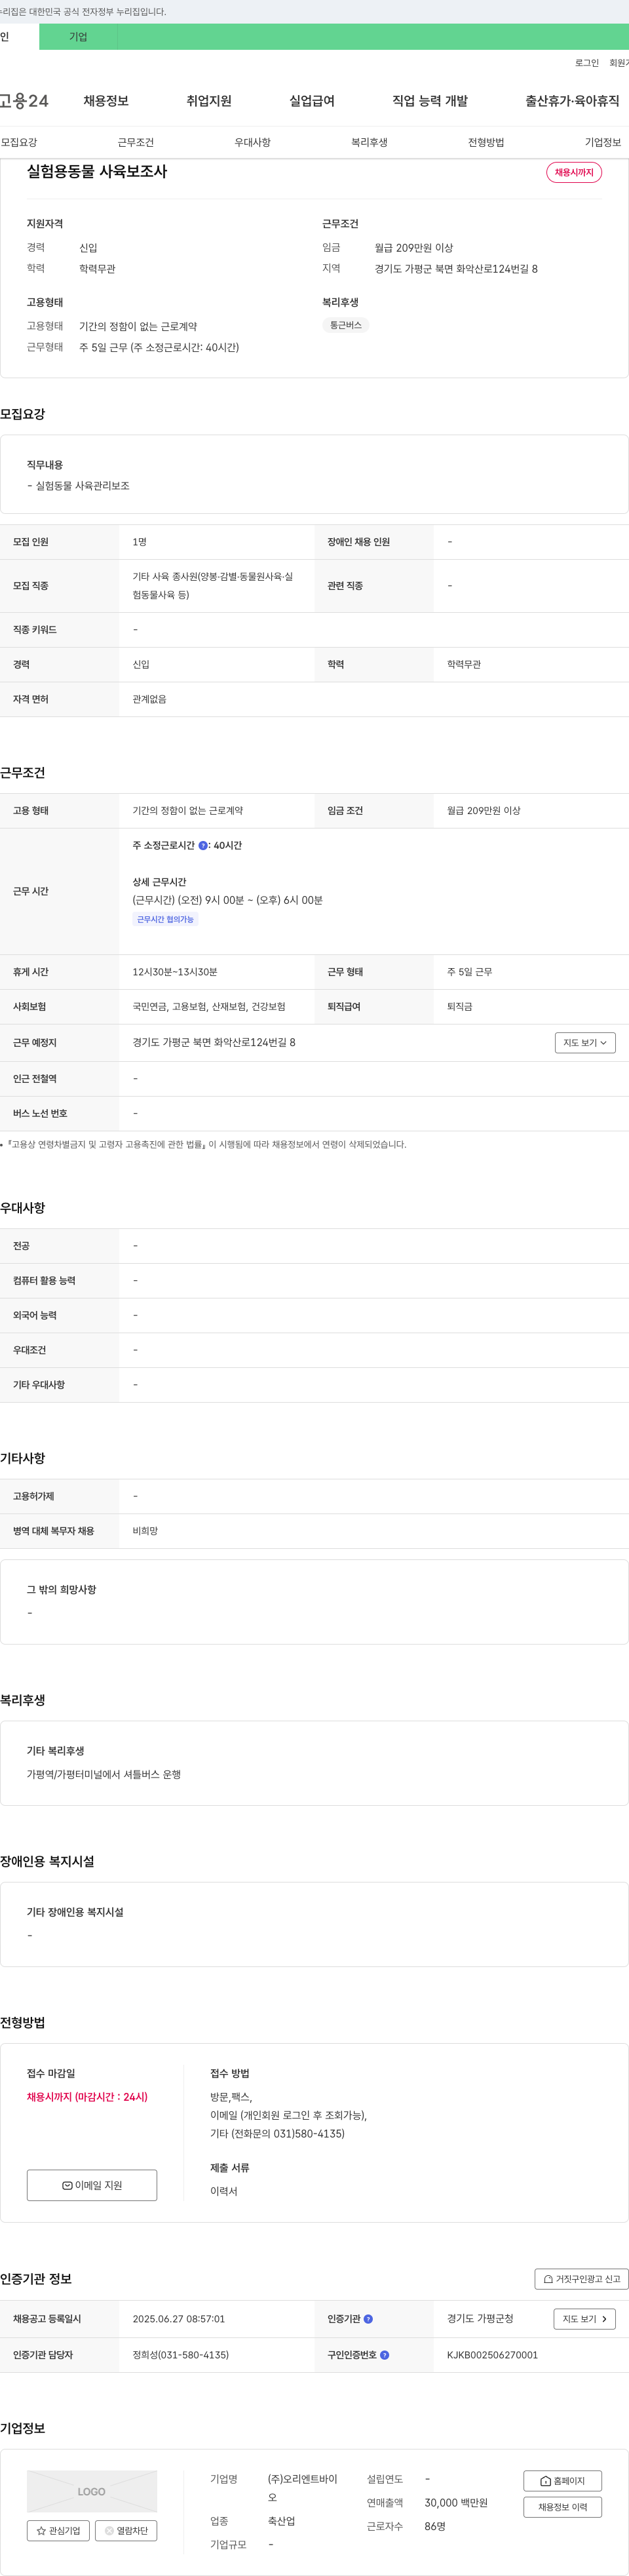
Task: Jump to the 전형방법 section tab
Action: (x=486, y=143)
